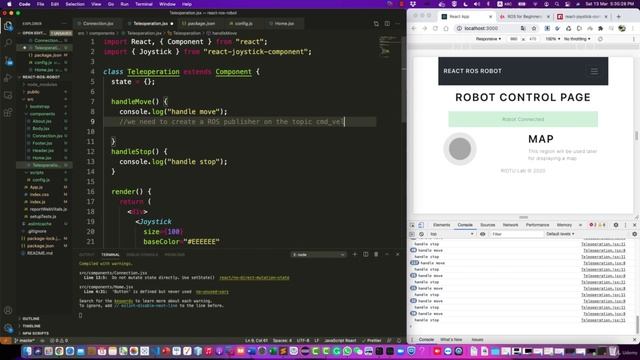This screenshot has height=360, width=640.
Task: Open the browser profile avatar
Action: coord(622,28)
